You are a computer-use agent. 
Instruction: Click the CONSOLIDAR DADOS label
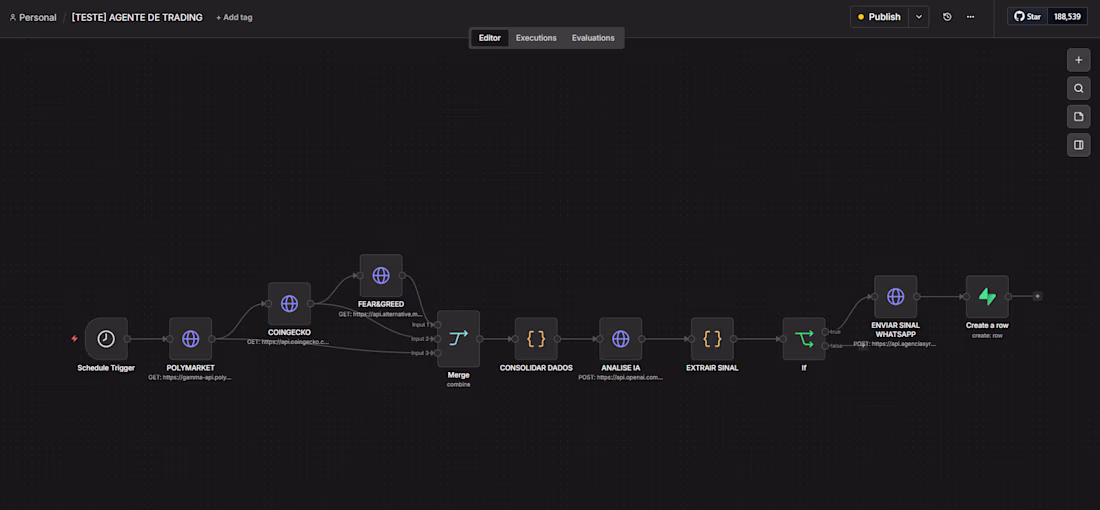pos(536,368)
